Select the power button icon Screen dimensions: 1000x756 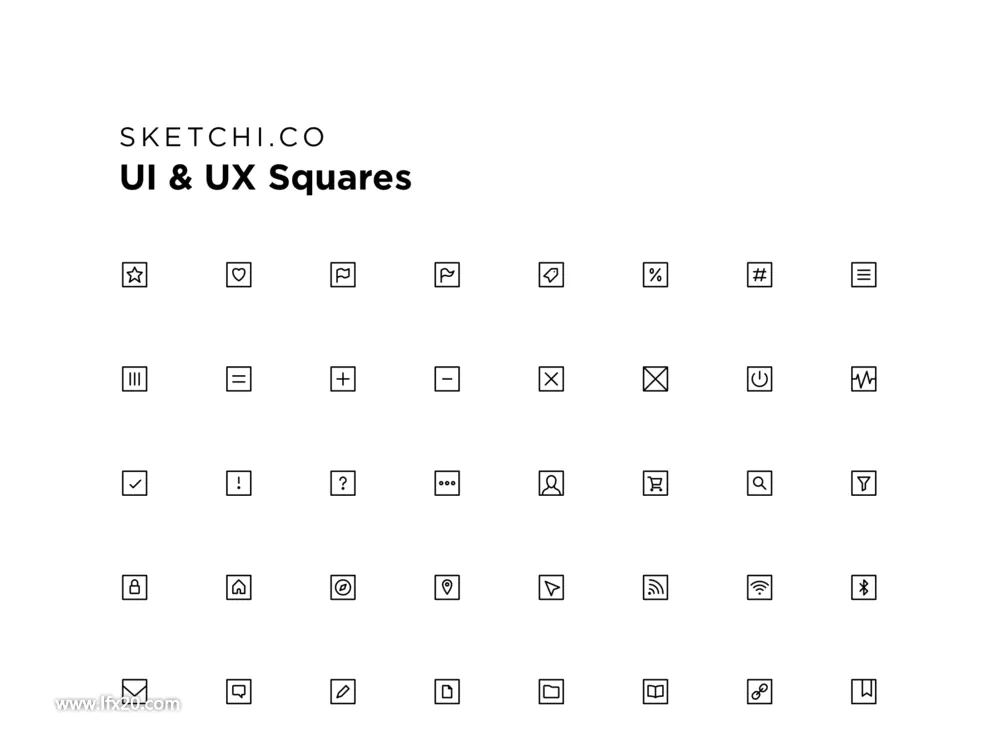pos(760,379)
